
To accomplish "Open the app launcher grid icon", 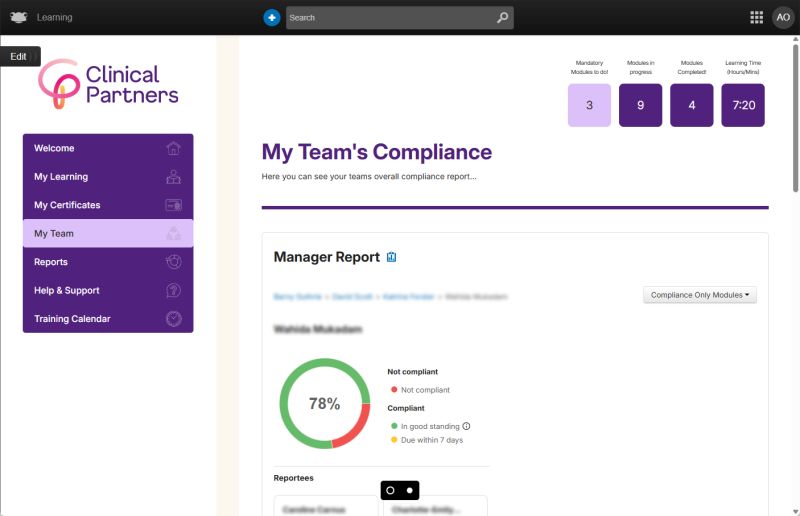I will 756,17.
